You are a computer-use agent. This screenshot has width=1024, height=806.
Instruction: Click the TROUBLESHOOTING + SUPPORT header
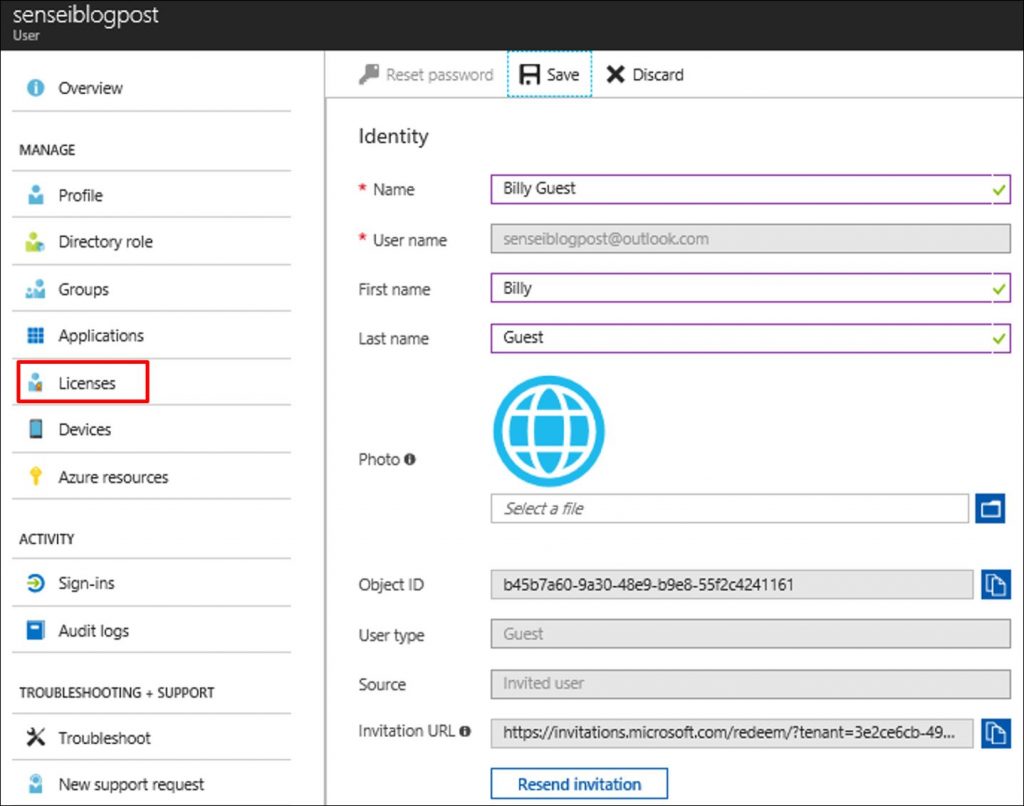(x=117, y=692)
